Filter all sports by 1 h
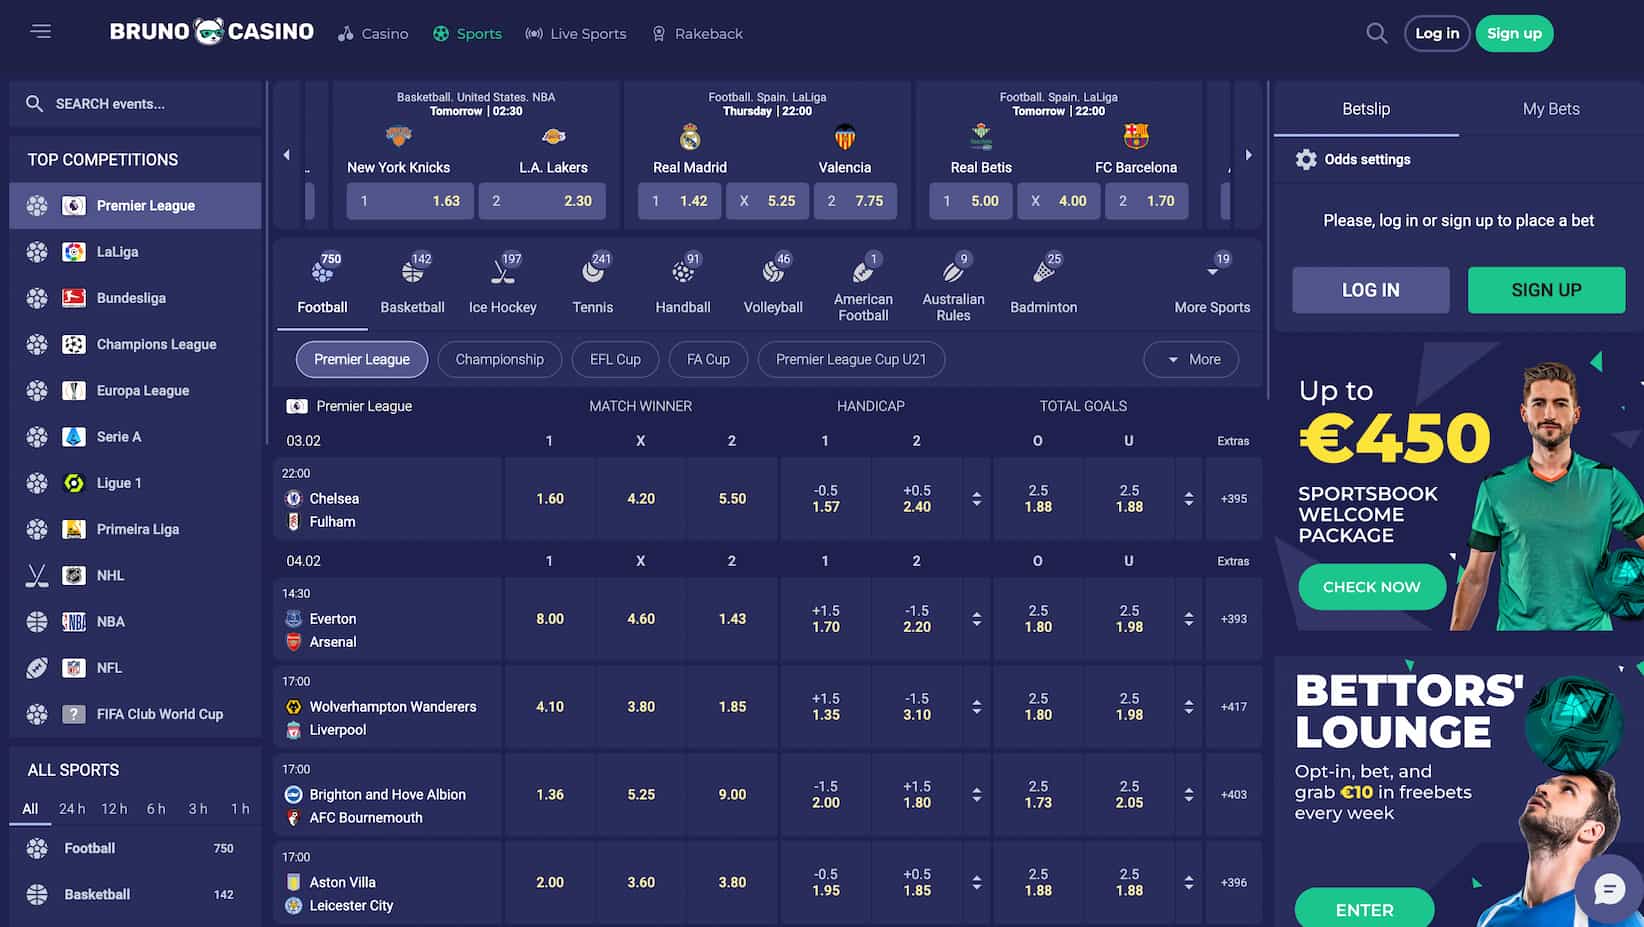This screenshot has height=927, width=1644. (x=240, y=808)
